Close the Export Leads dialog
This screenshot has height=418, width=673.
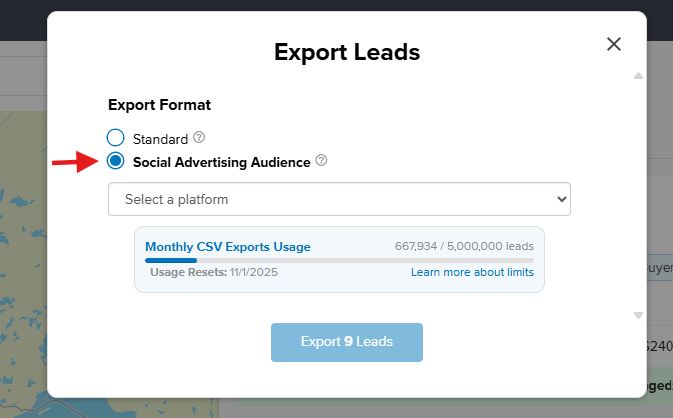[x=614, y=44]
